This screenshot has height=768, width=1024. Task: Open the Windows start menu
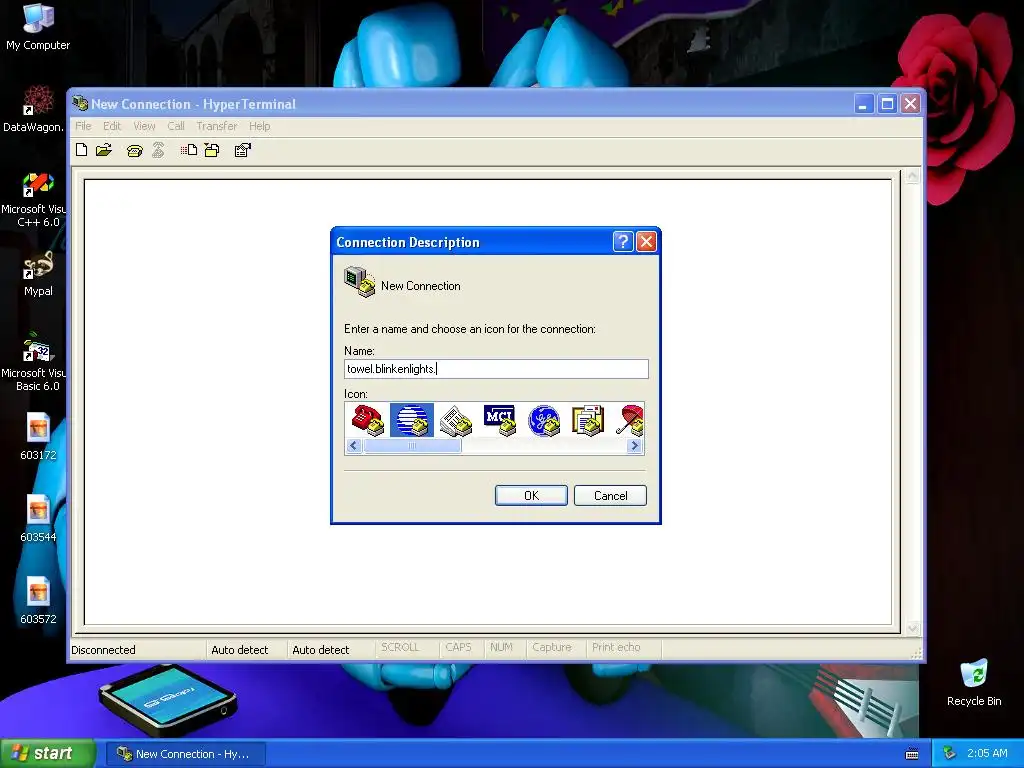click(47, 754)
